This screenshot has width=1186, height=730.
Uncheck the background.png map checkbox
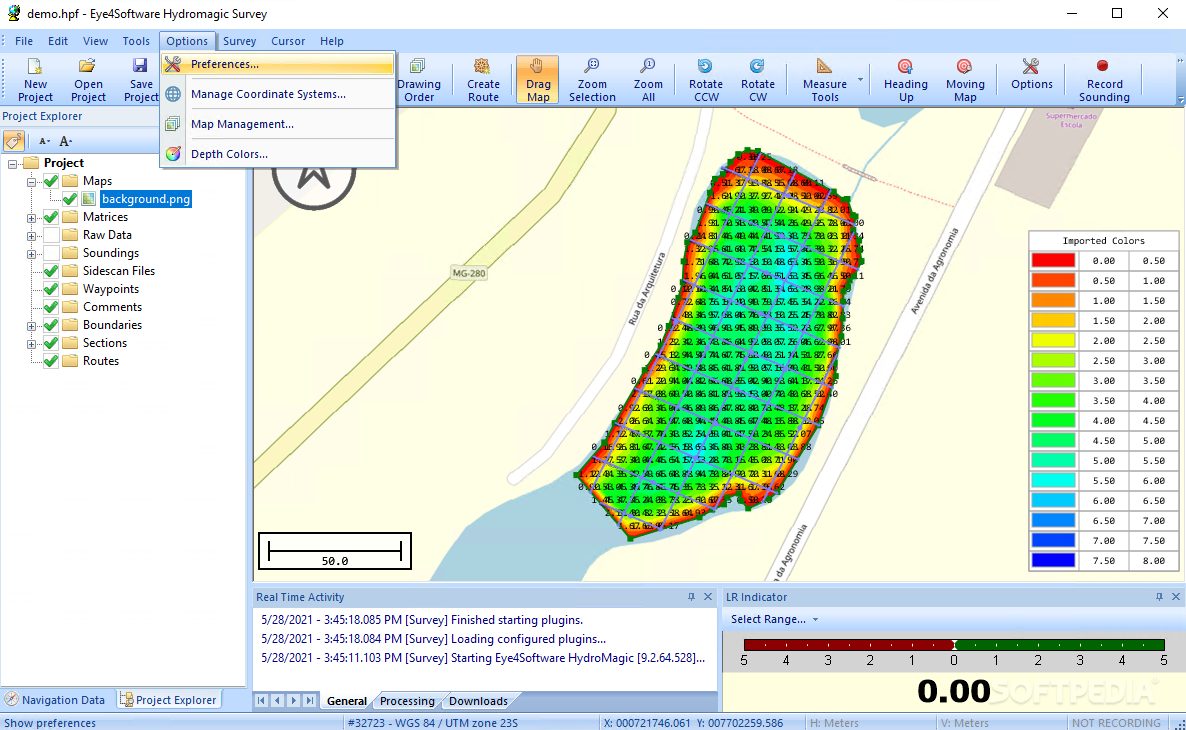coord(70,199)
